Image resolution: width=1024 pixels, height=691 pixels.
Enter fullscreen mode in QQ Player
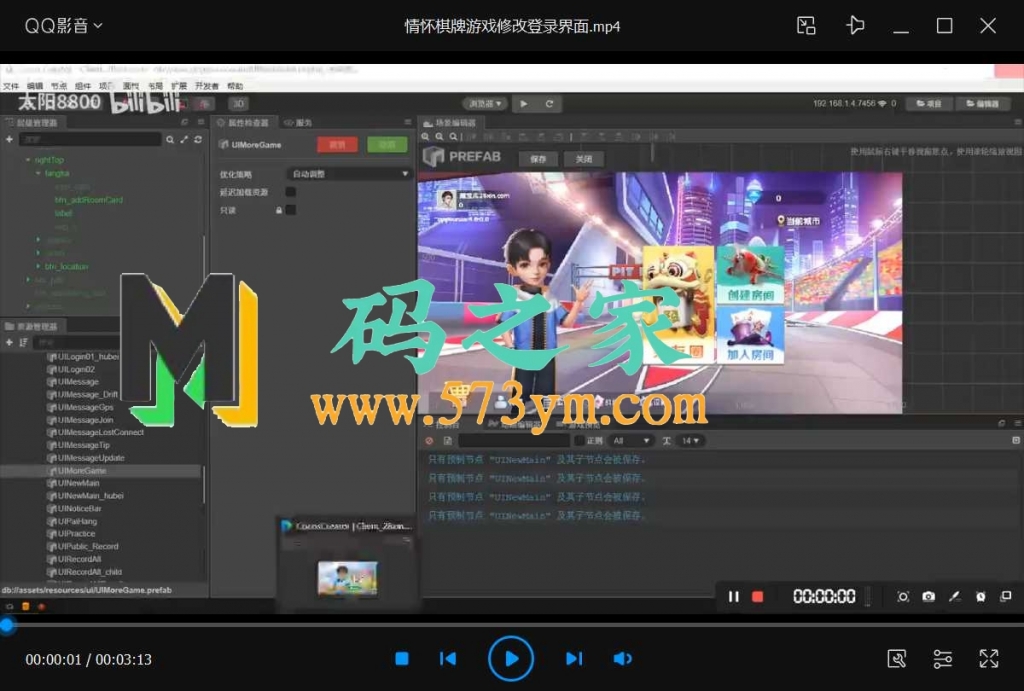click(x=989, y=658)
